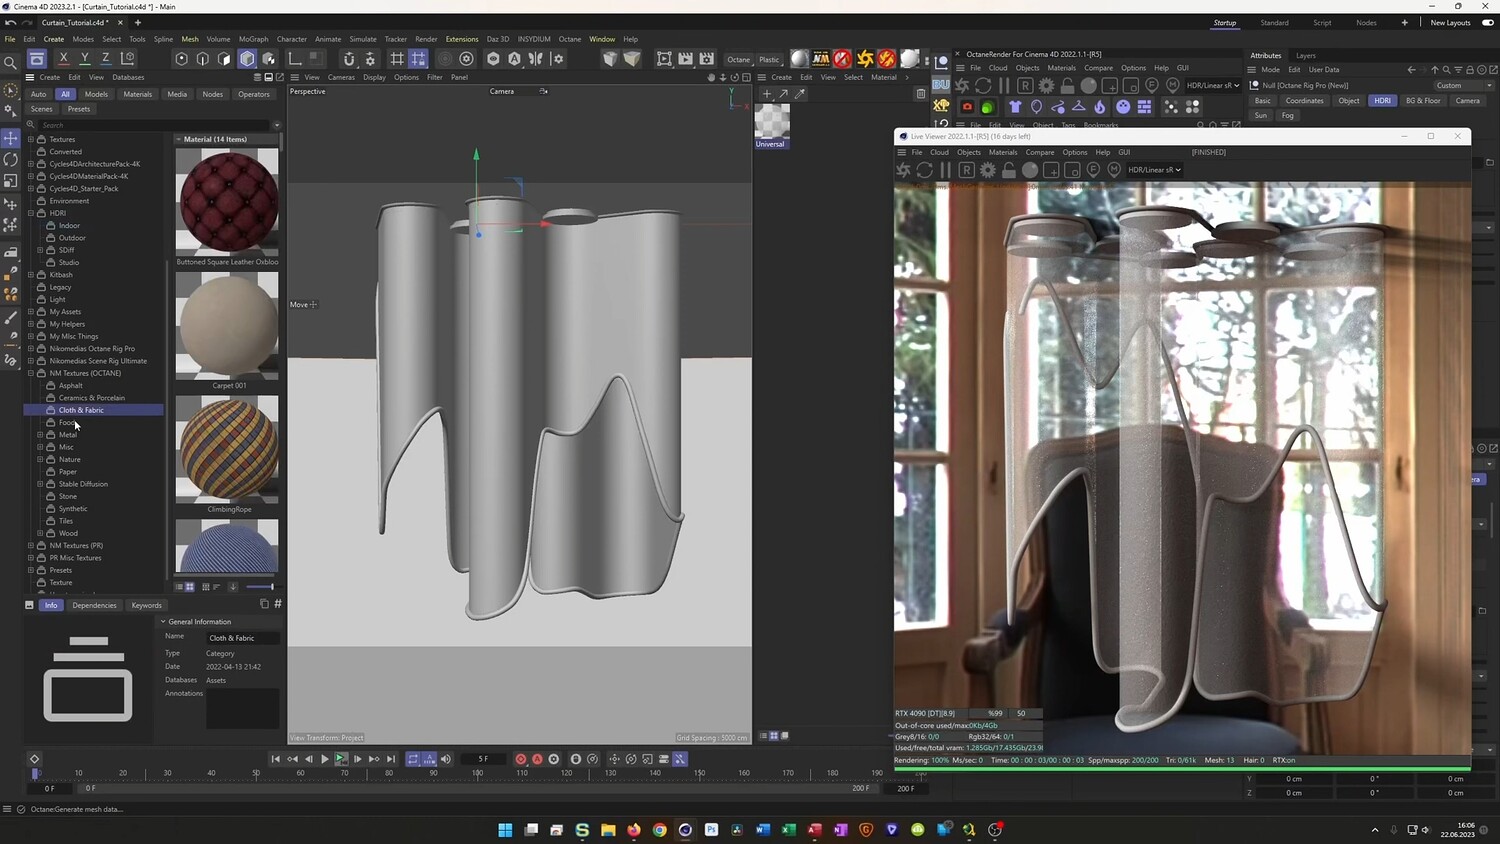Open the Octane dropdown button

coord(739,59)
